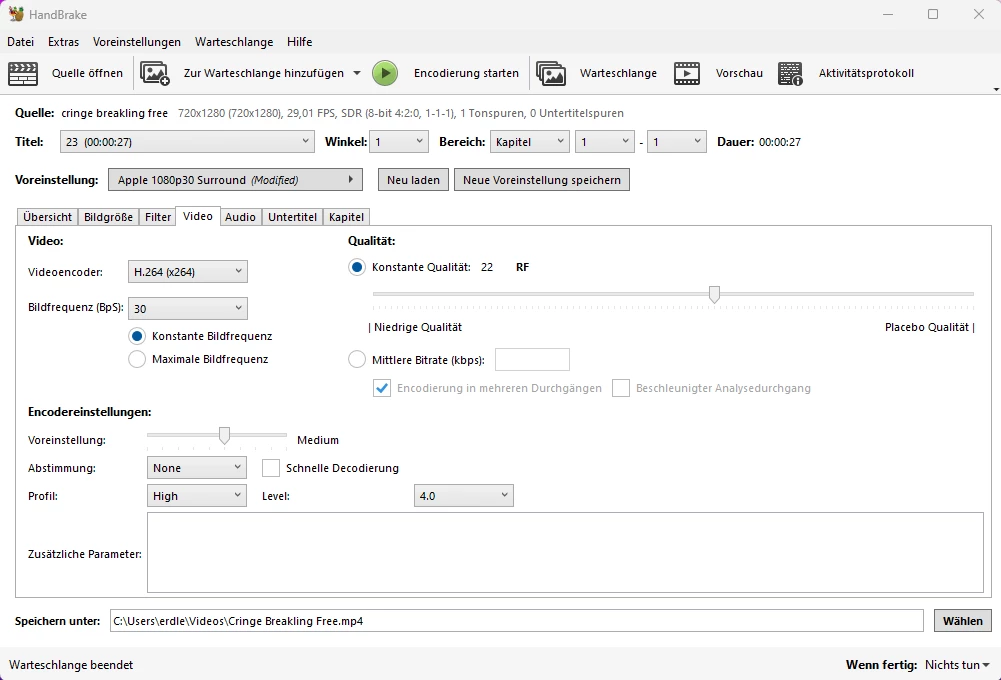Screen dimensions: 1001x680
Task: Open the Abstimmung None dropdown
Action: pyautogui.click(x=197, y=468)
